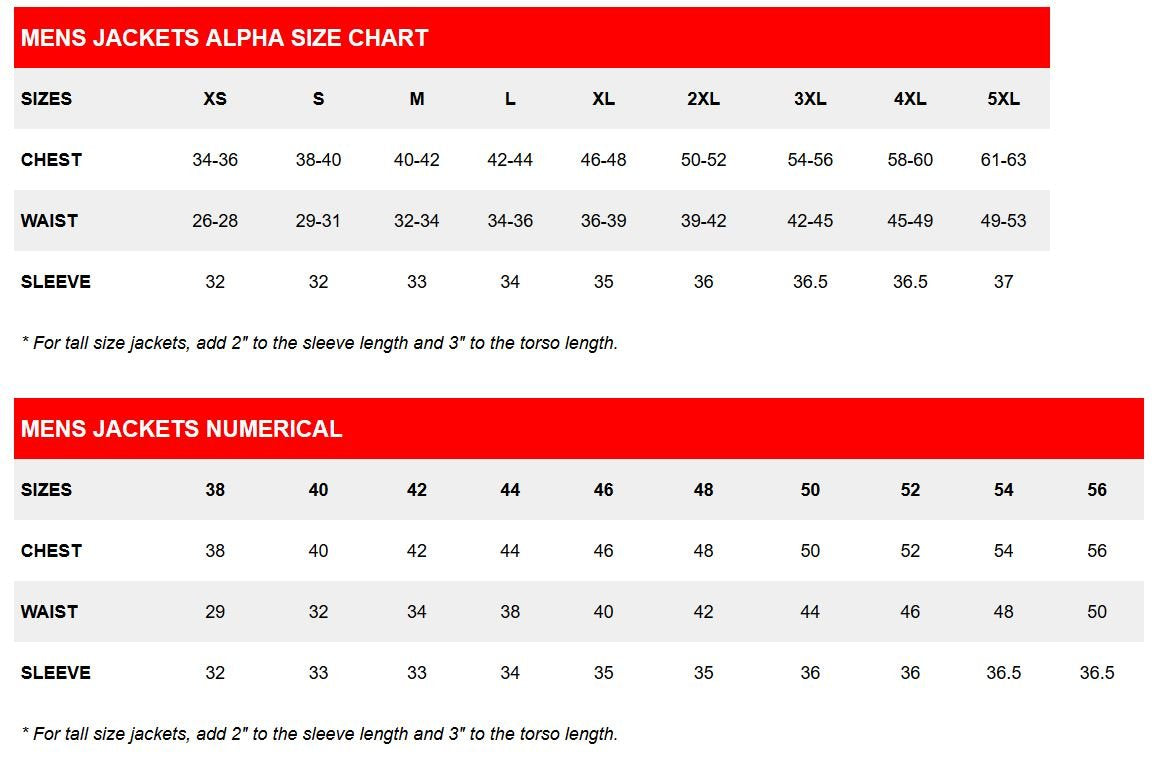Viewport: 1162px width, 760px height.
Task: Select the XS size column header
Action: click(x=215, y=99)
